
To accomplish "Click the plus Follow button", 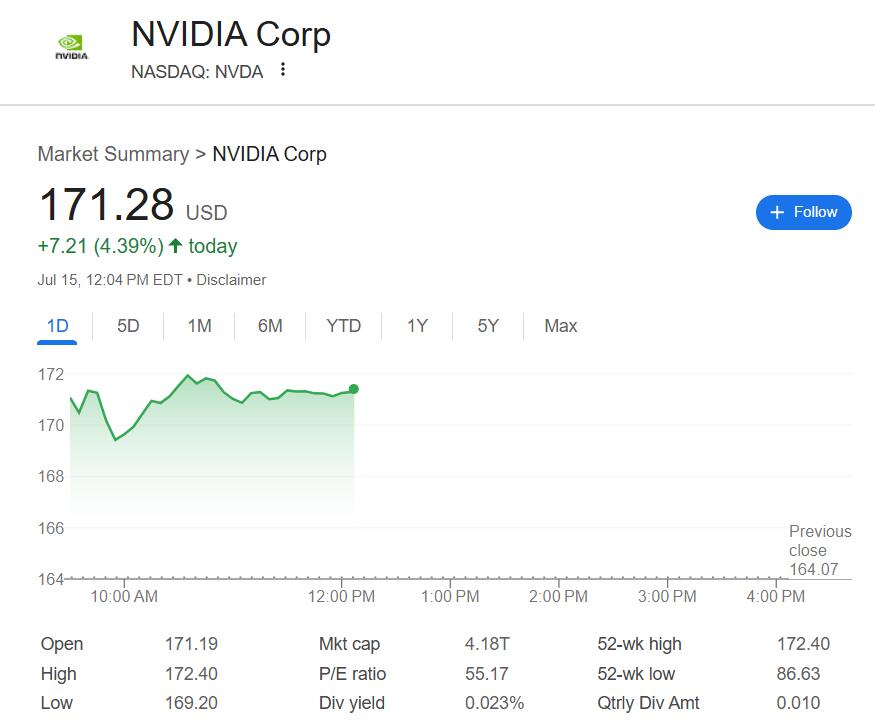I will (x=804, y=212).
